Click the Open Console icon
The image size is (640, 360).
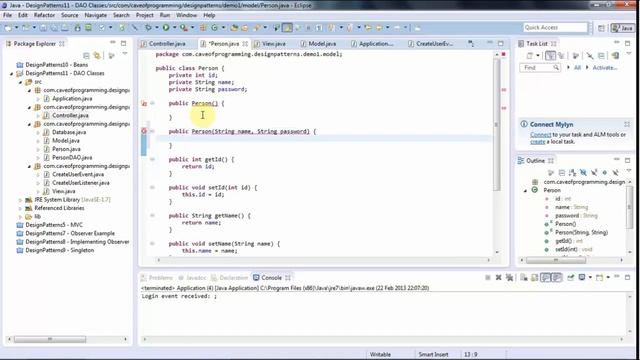point(599,278)
